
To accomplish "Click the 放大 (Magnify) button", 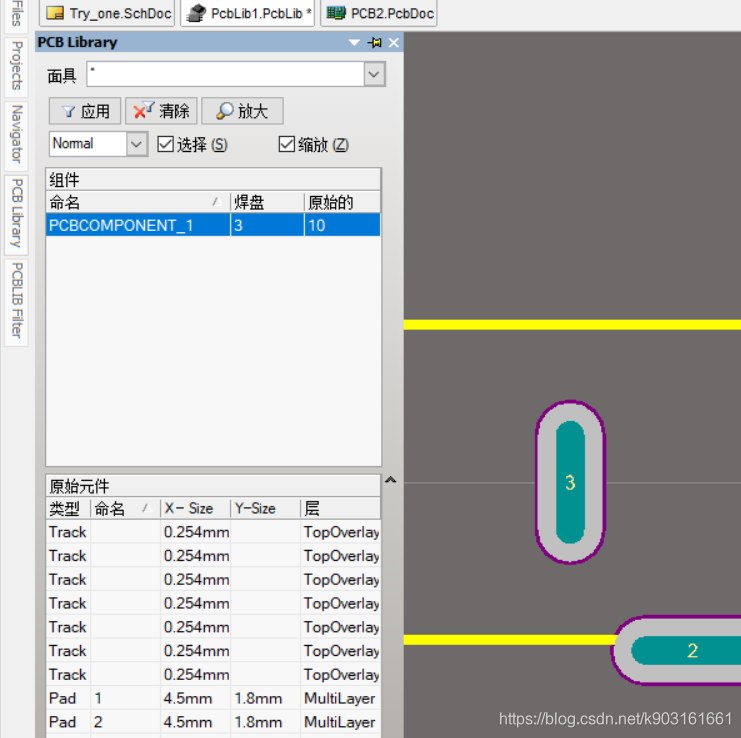I will [x=242, y=111].
